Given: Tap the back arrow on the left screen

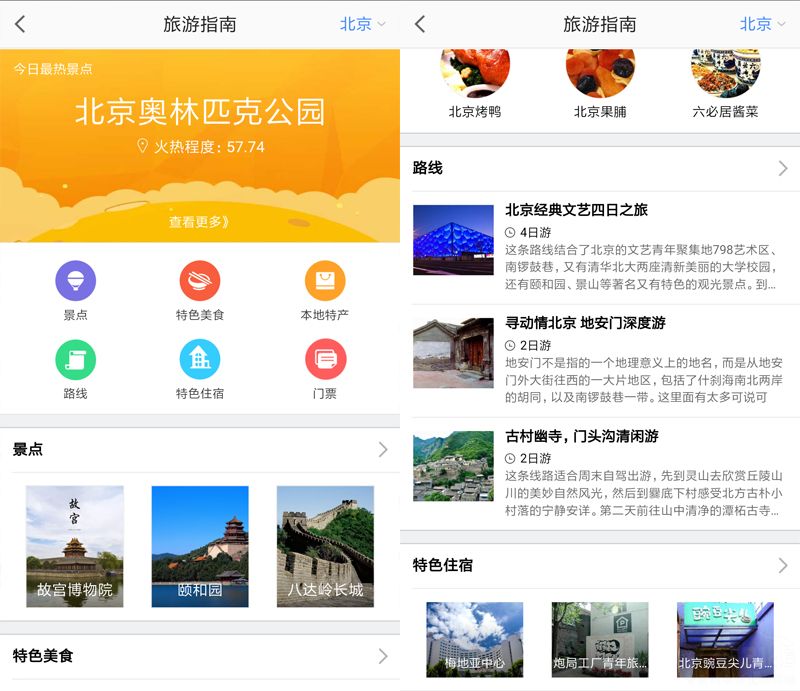Looking at the screenshot, I should 21,23.
